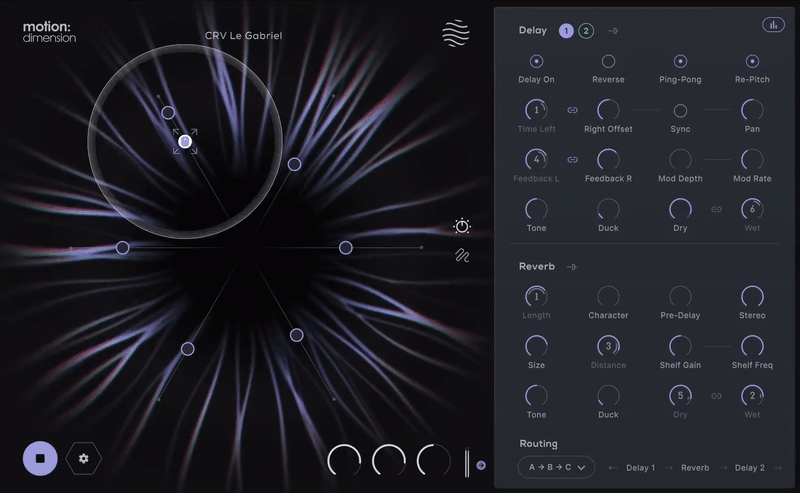Image resolution: width=800 pixels, height=493 pixels.
Task: Click the Mod Rate knob
Action: (752, 160)
